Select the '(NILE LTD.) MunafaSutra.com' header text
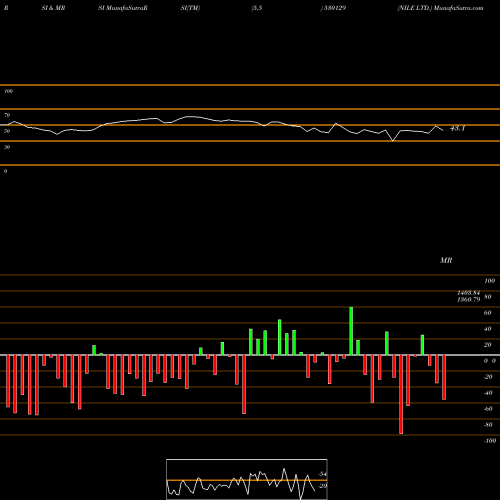The width and height of the screenshot is (500, 500). pos(440,8)
